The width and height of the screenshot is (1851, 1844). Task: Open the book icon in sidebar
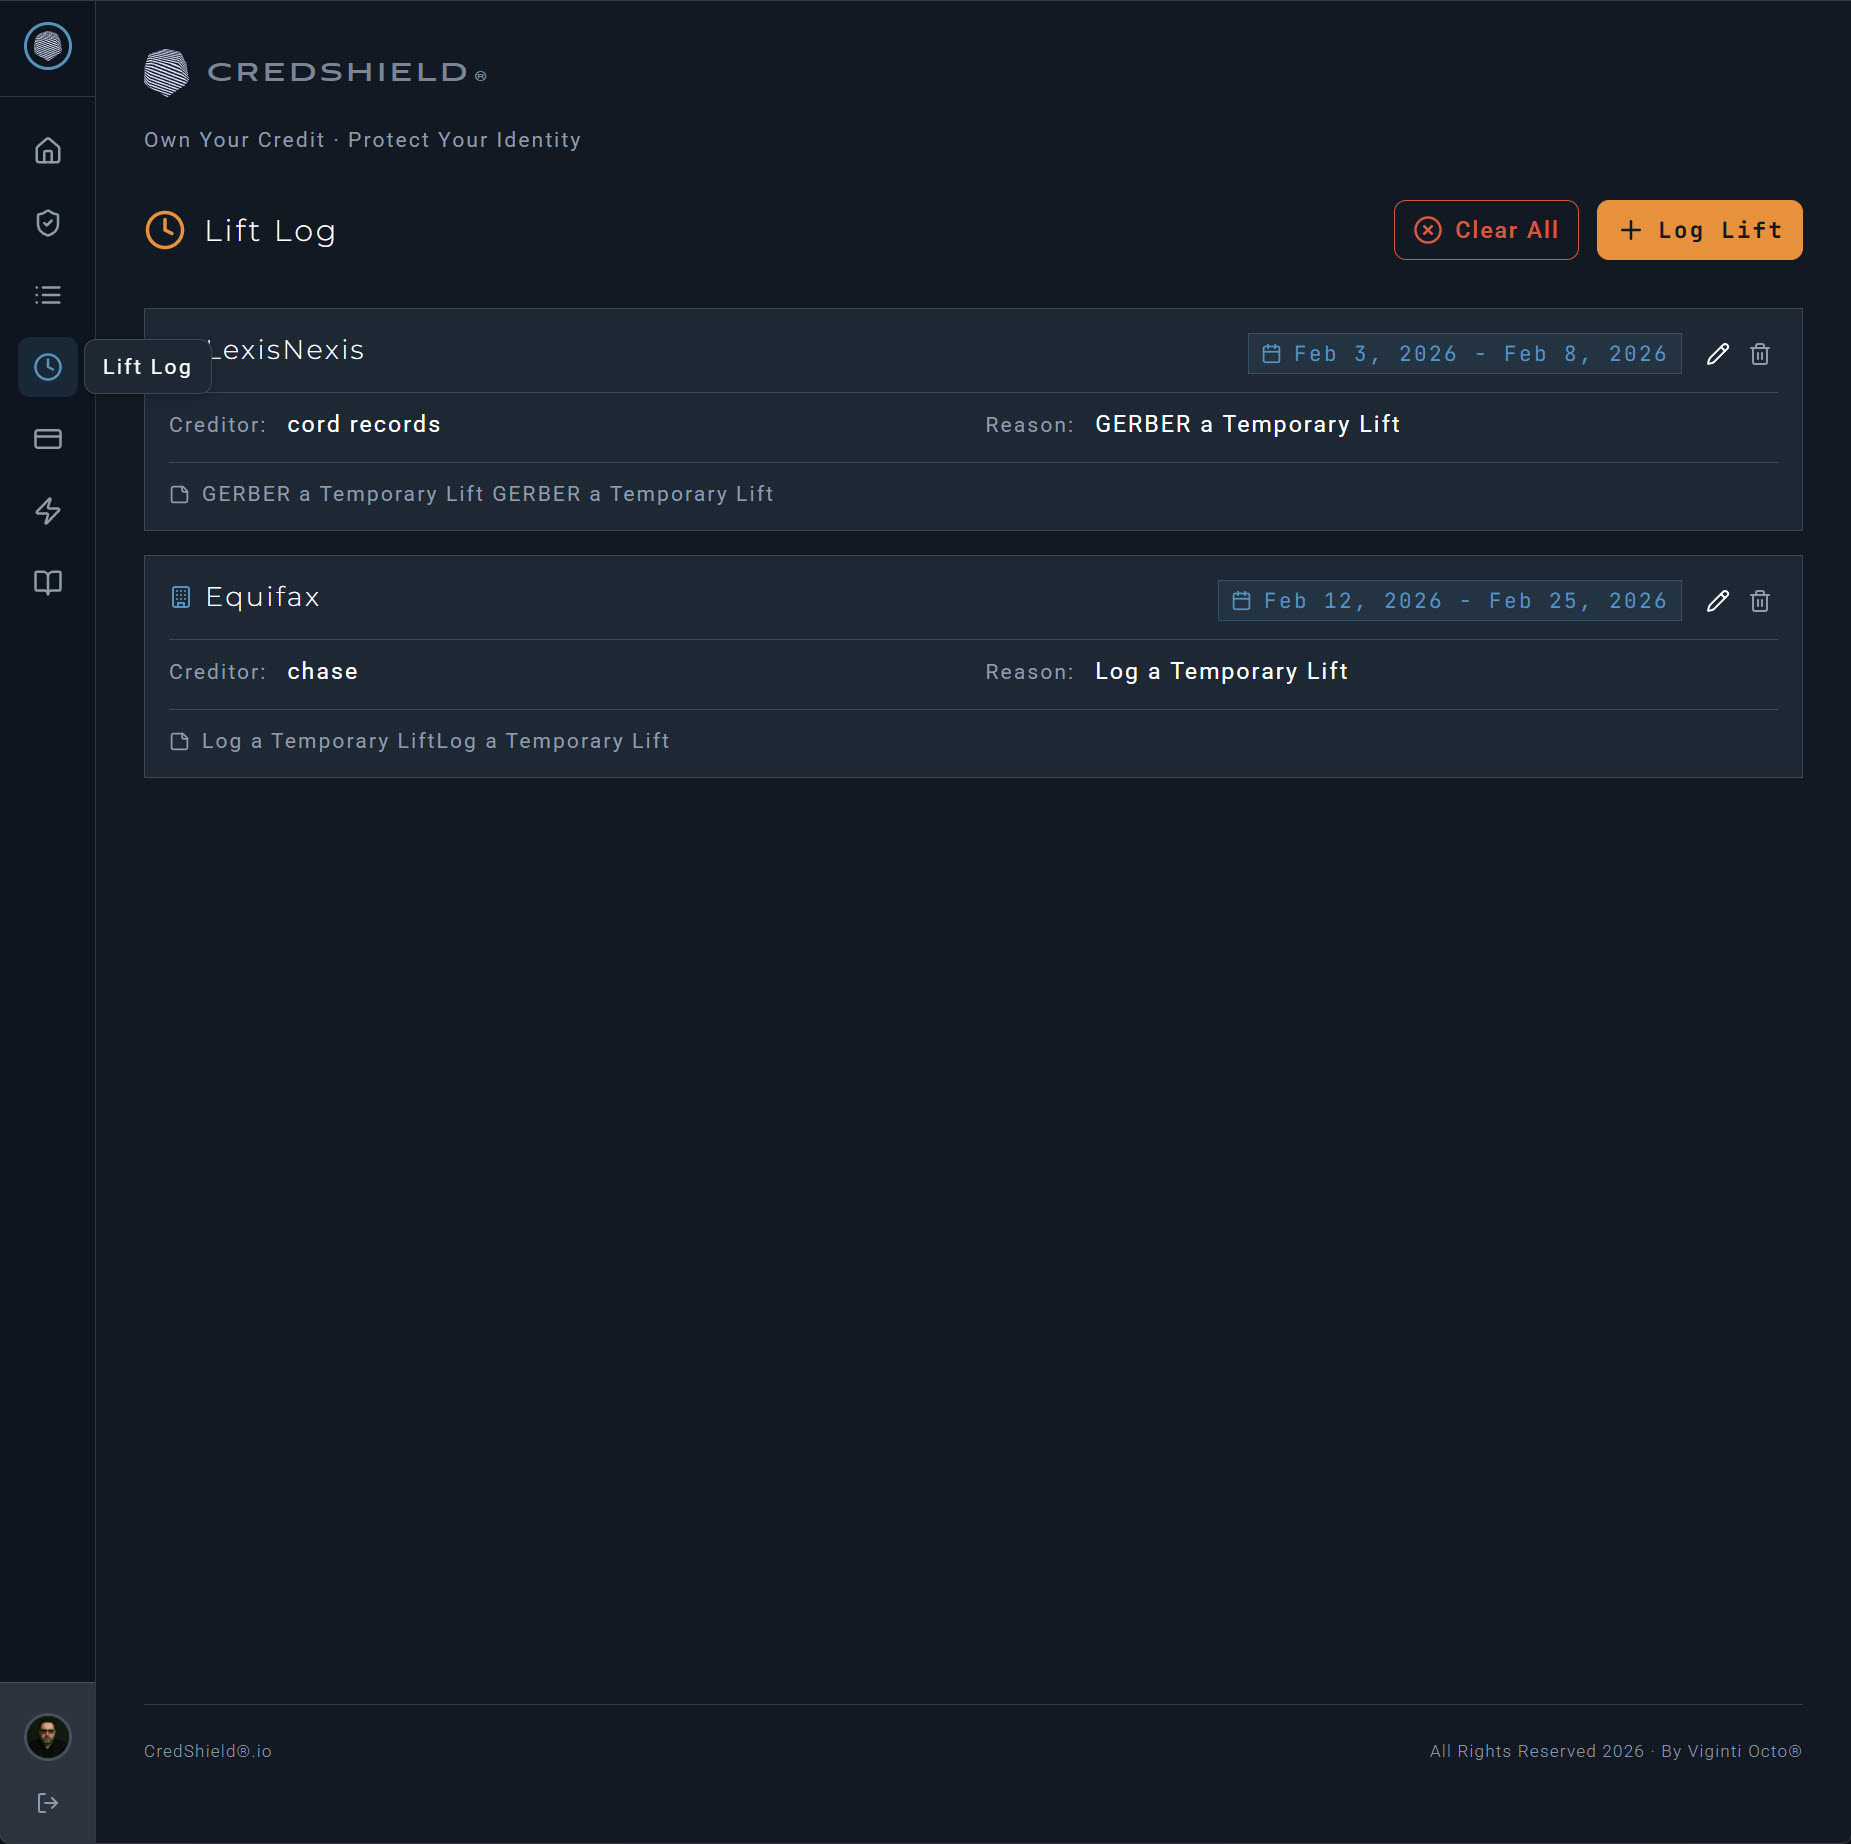click(48, 583)
